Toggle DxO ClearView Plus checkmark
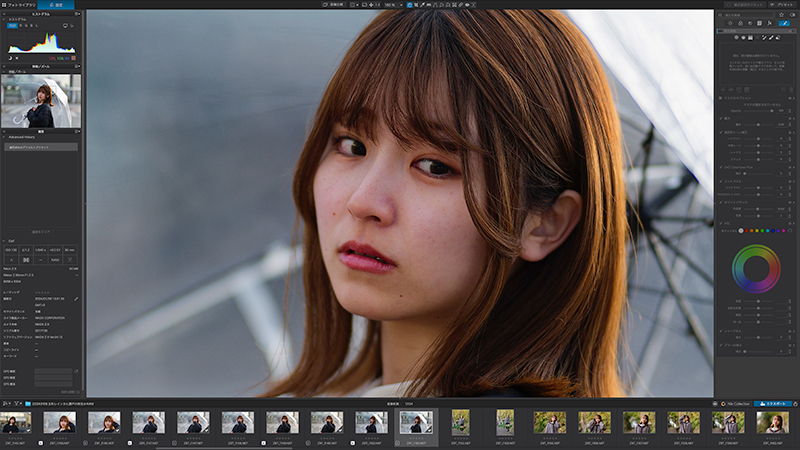Viewport: 800px width, 450px height. click(x=721, y=167)
